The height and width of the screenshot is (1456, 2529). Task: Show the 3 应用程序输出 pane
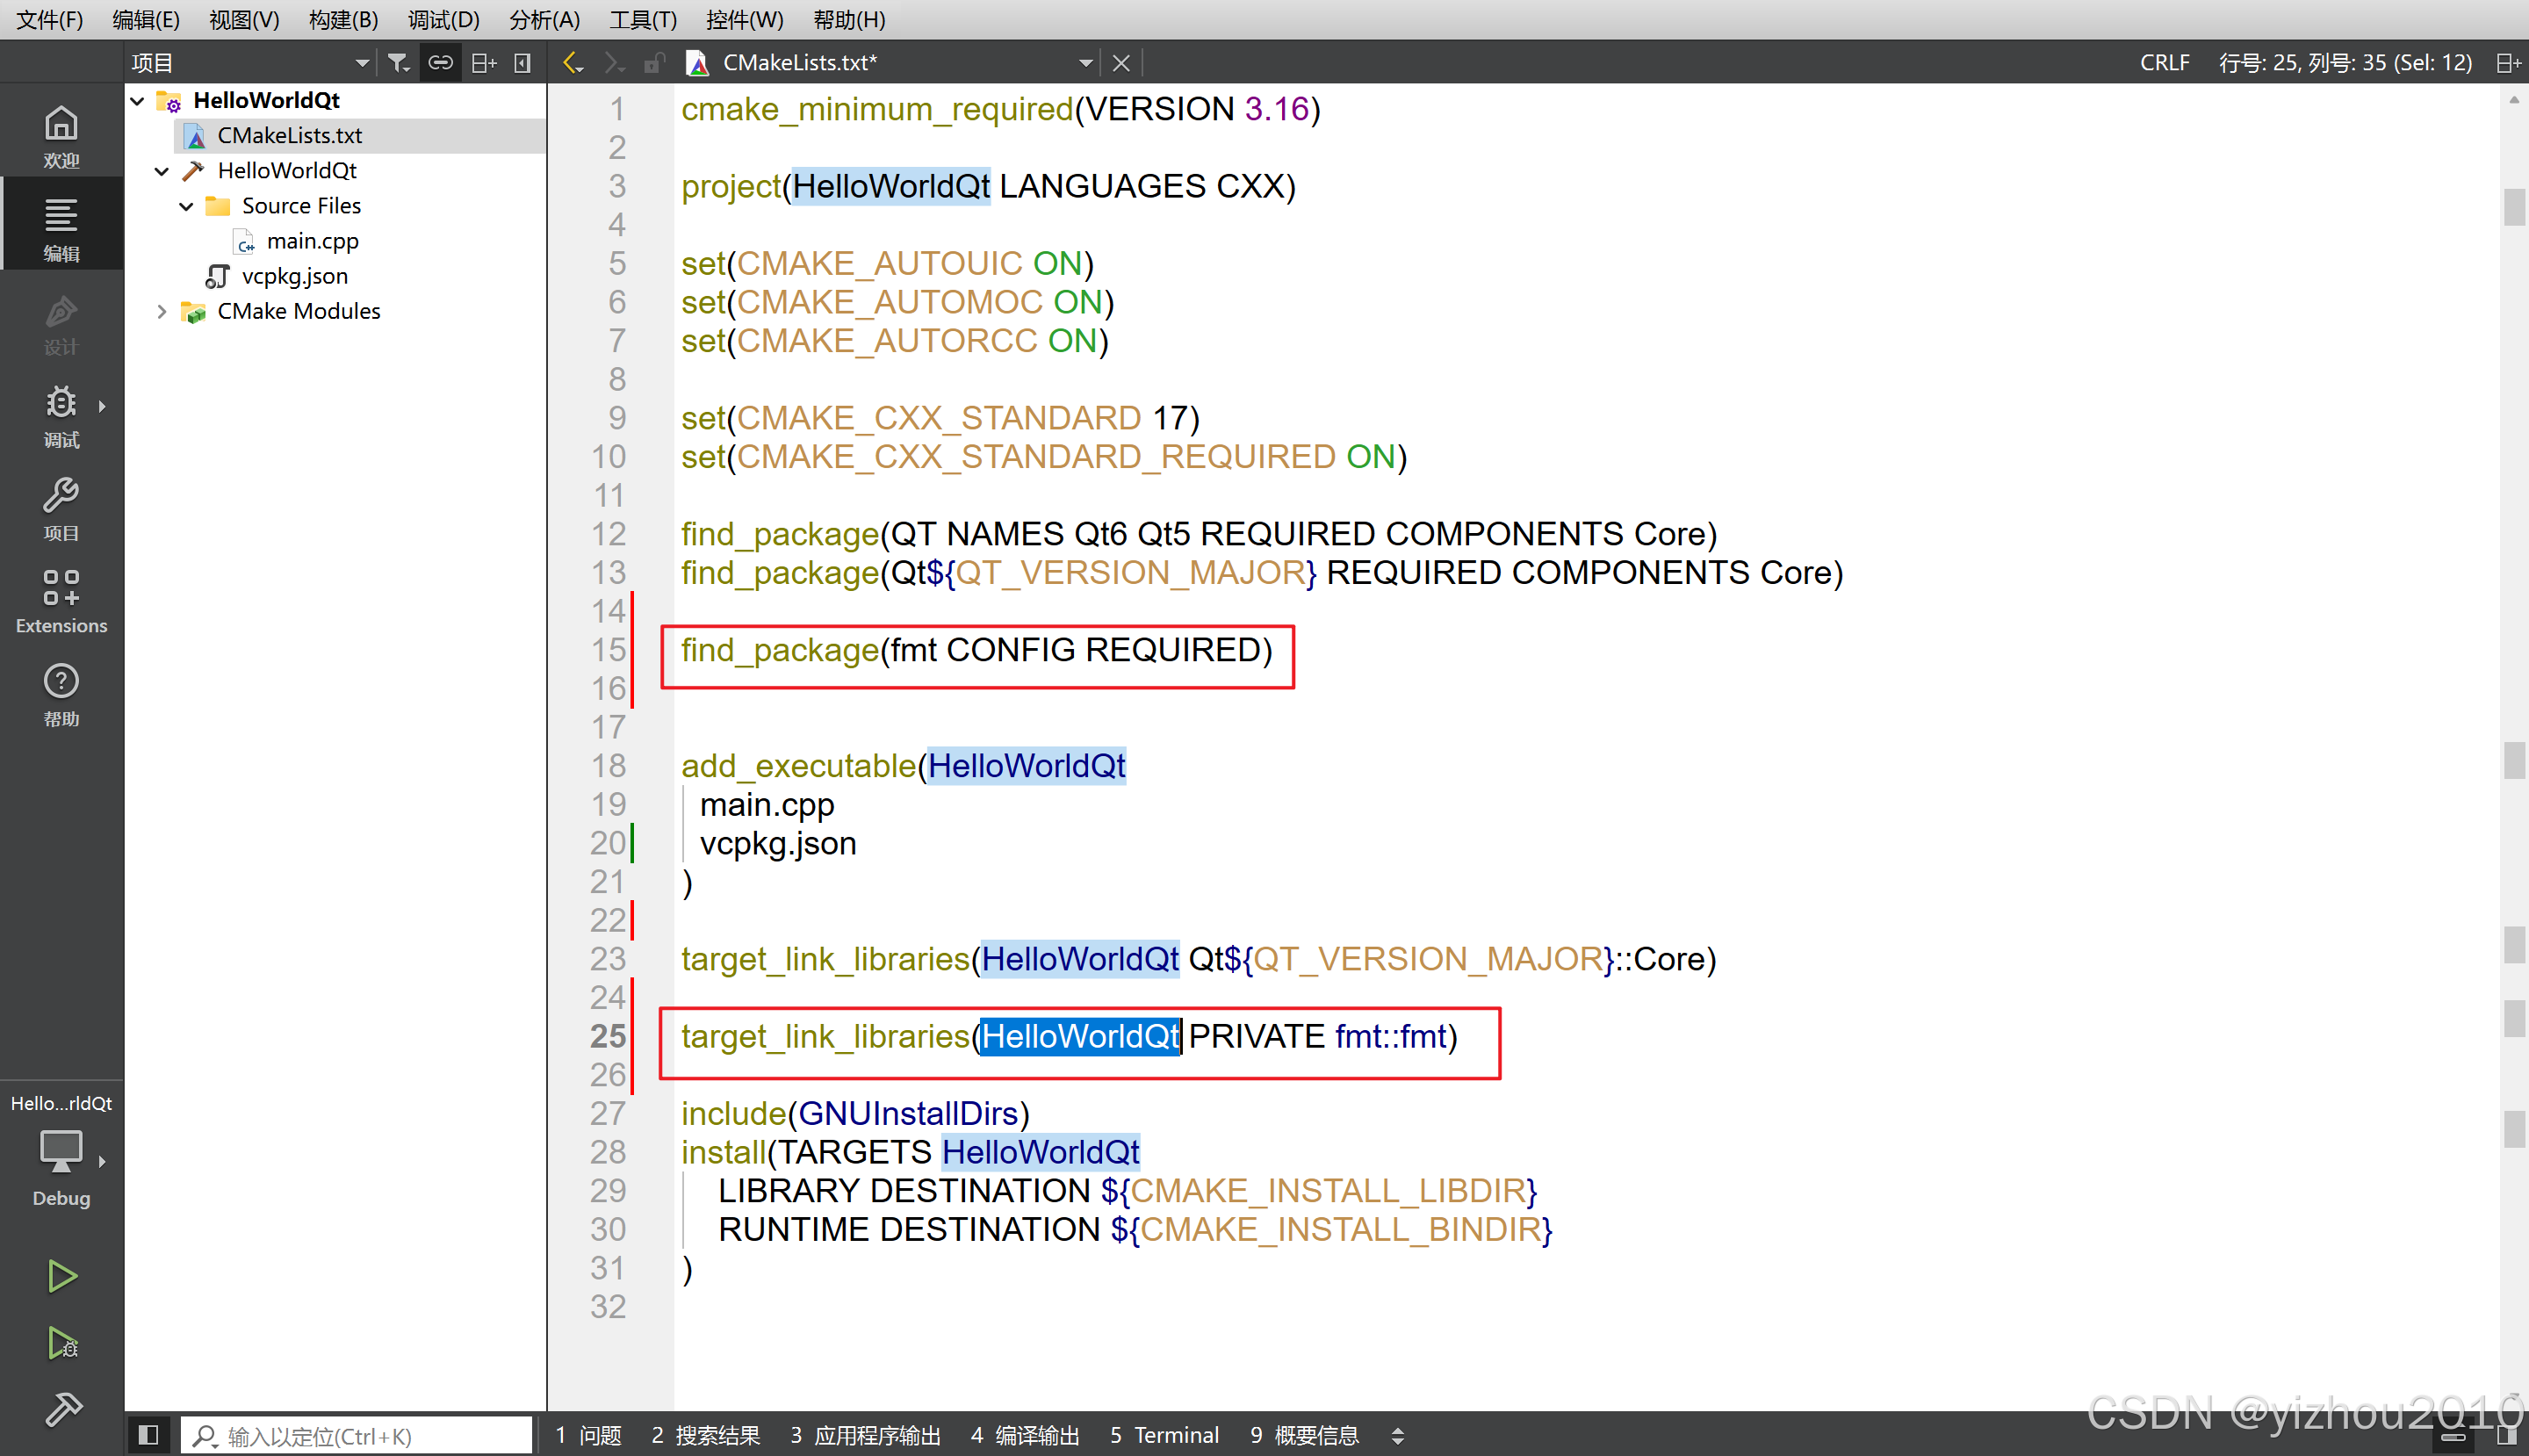point(865,1436)
